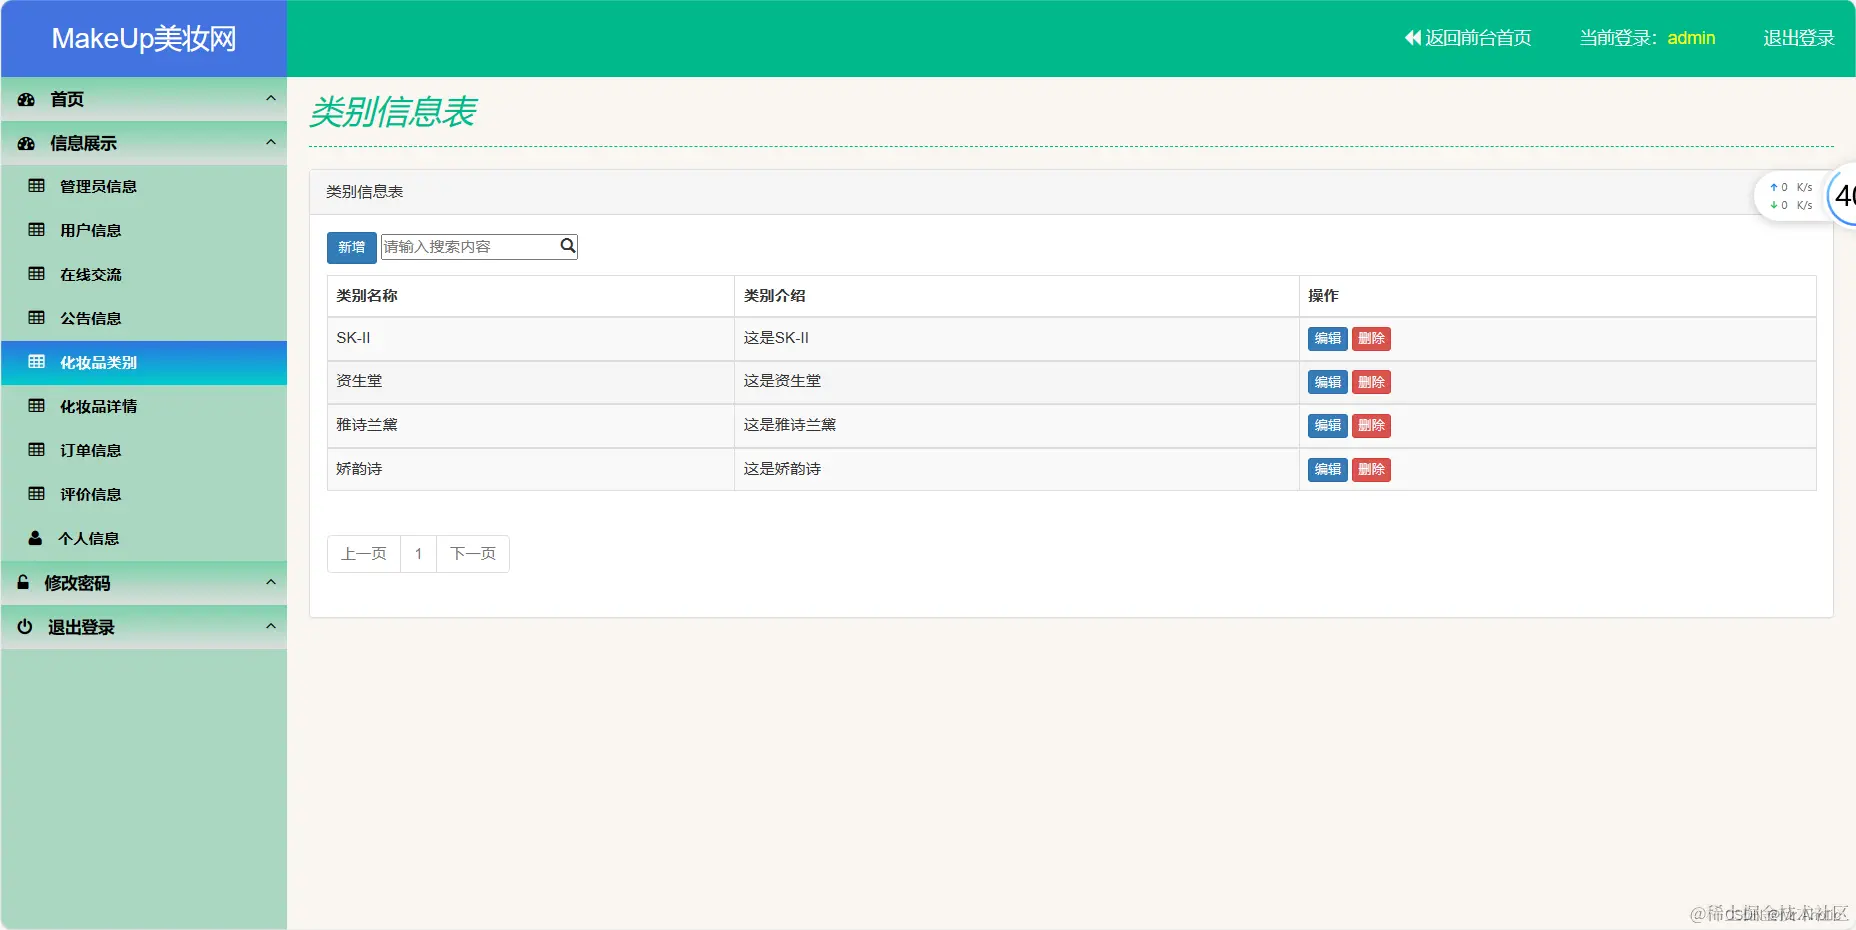1856x930 pixels.
Task: Open 用户信息 in the sidebar
Action: click(x=144, y=230)
